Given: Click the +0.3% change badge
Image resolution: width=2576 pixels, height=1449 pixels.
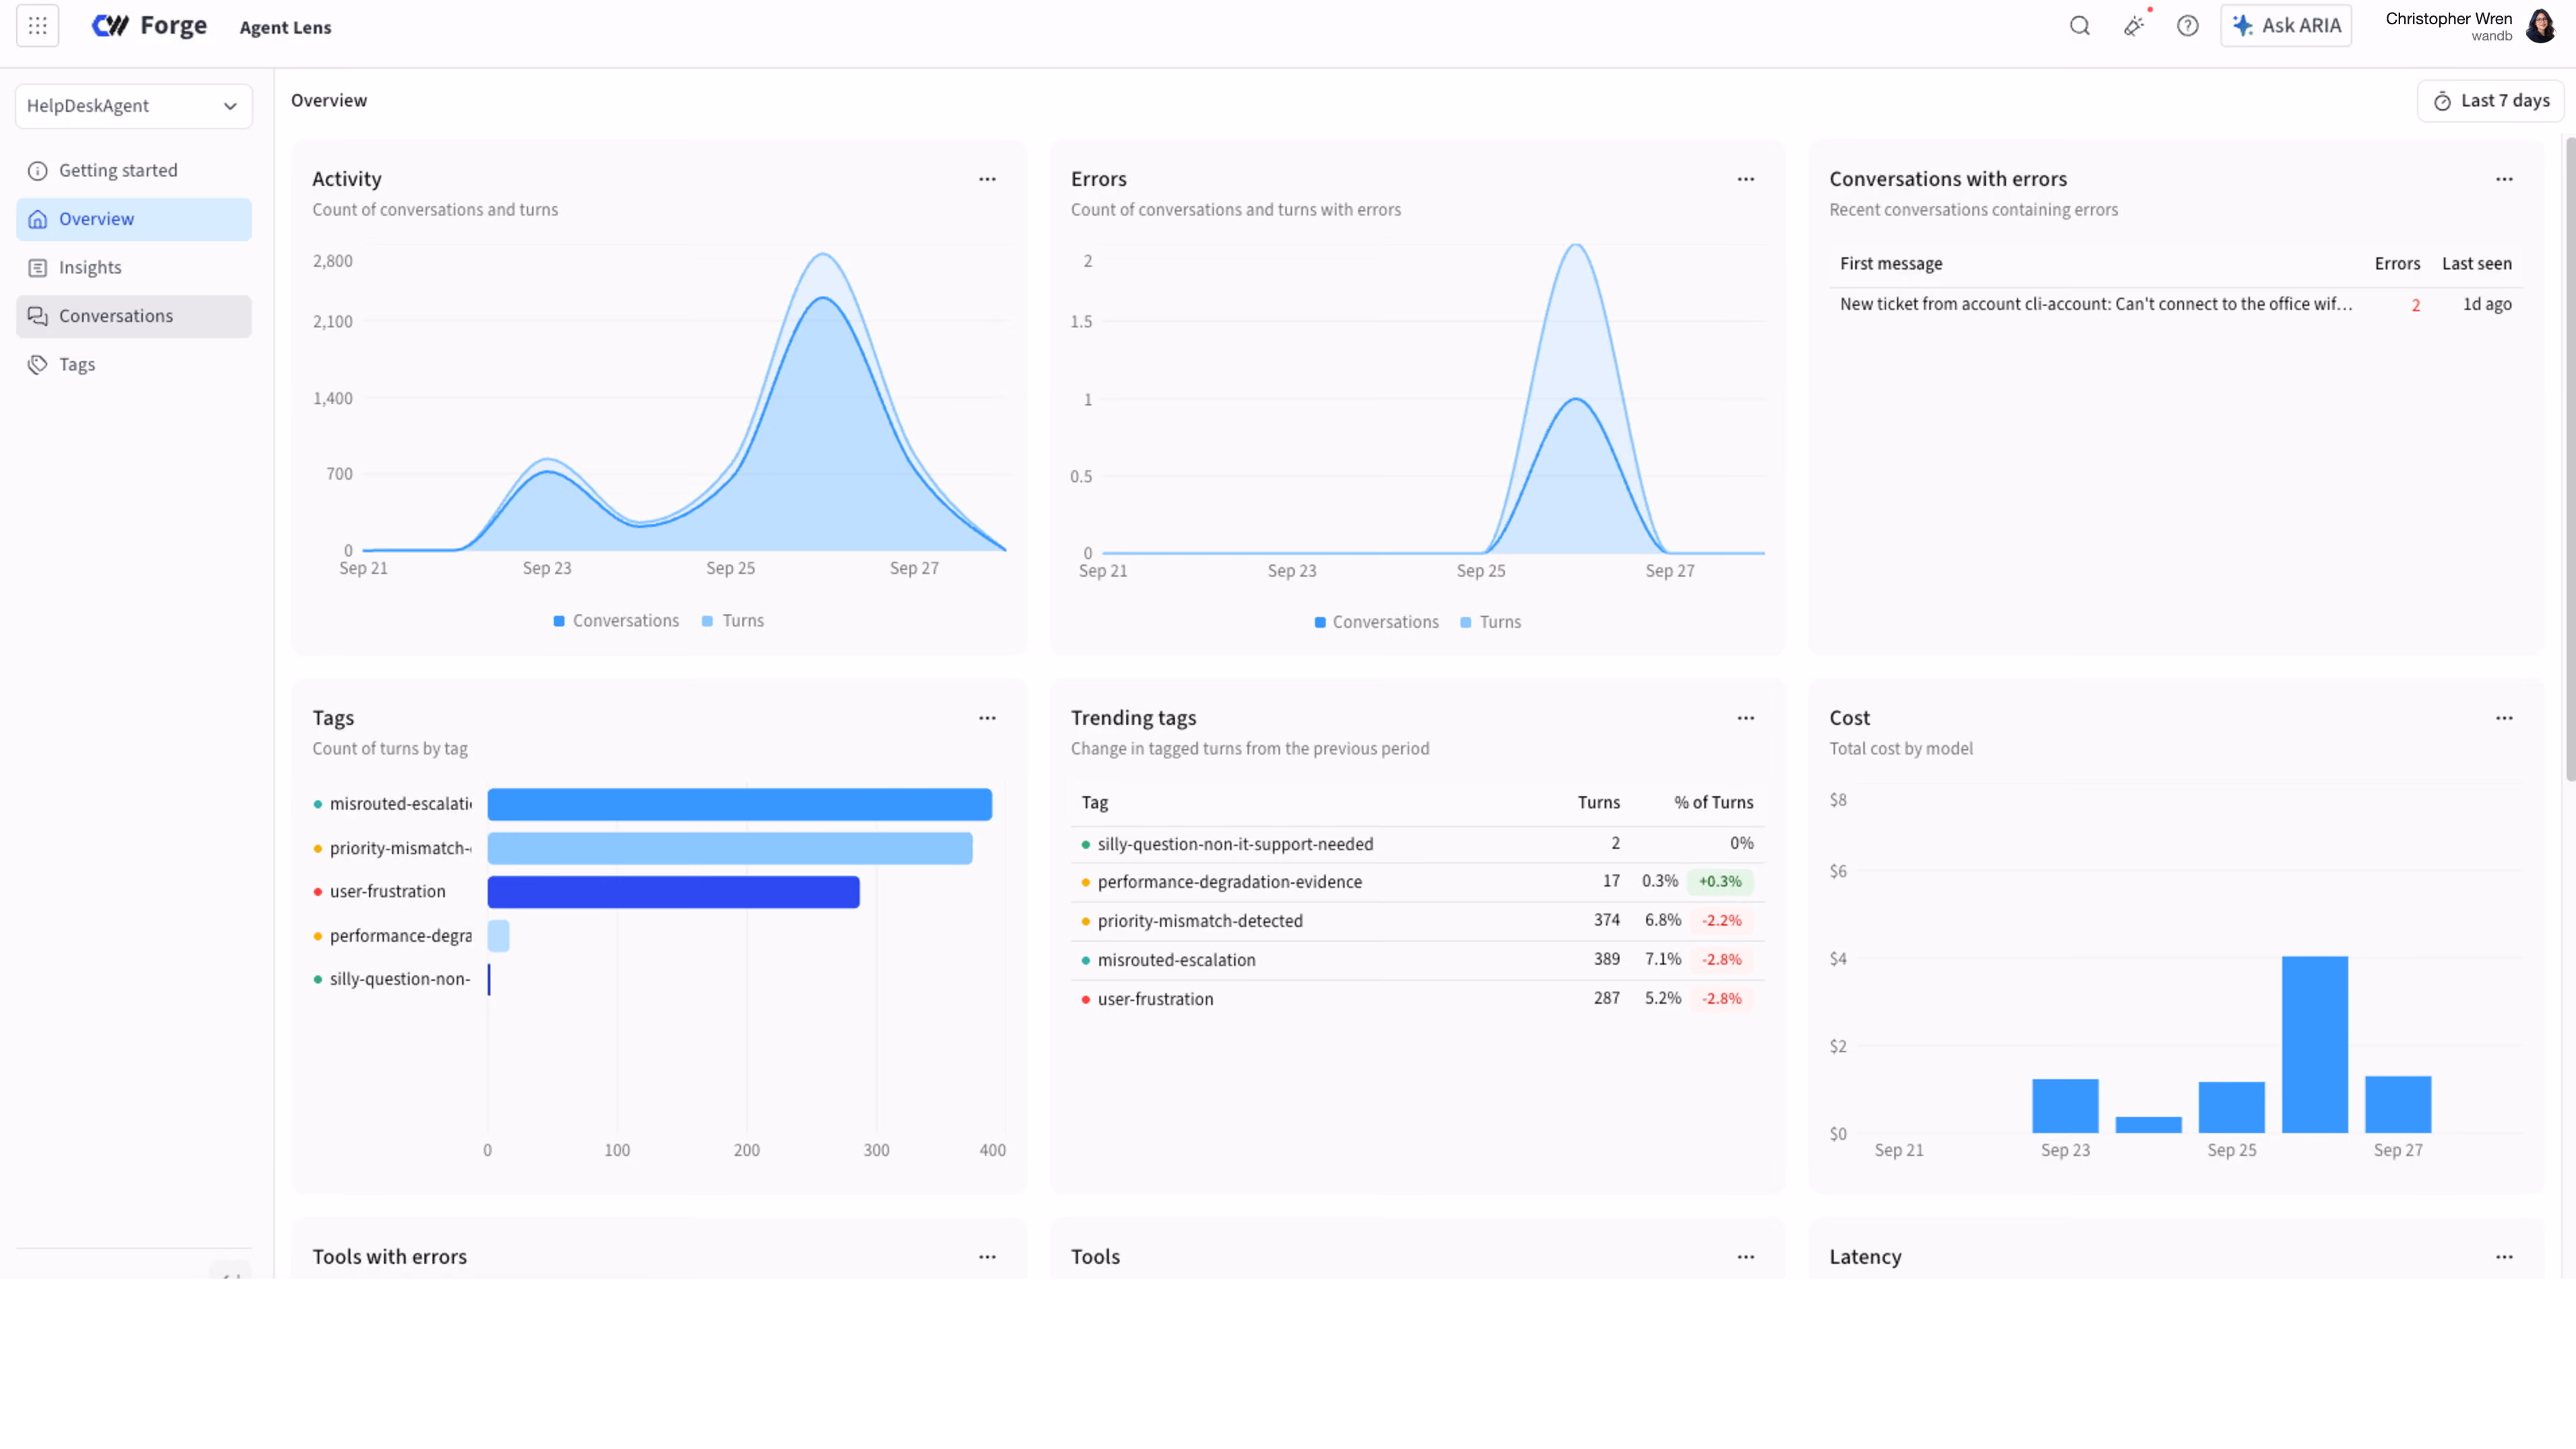Looking at the screenshot, I should pyautogui.click(x=1720, y=882).
